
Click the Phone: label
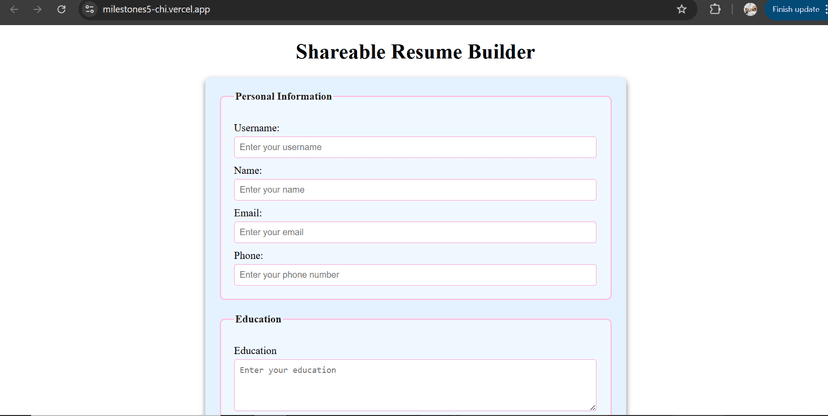(249, 256)
